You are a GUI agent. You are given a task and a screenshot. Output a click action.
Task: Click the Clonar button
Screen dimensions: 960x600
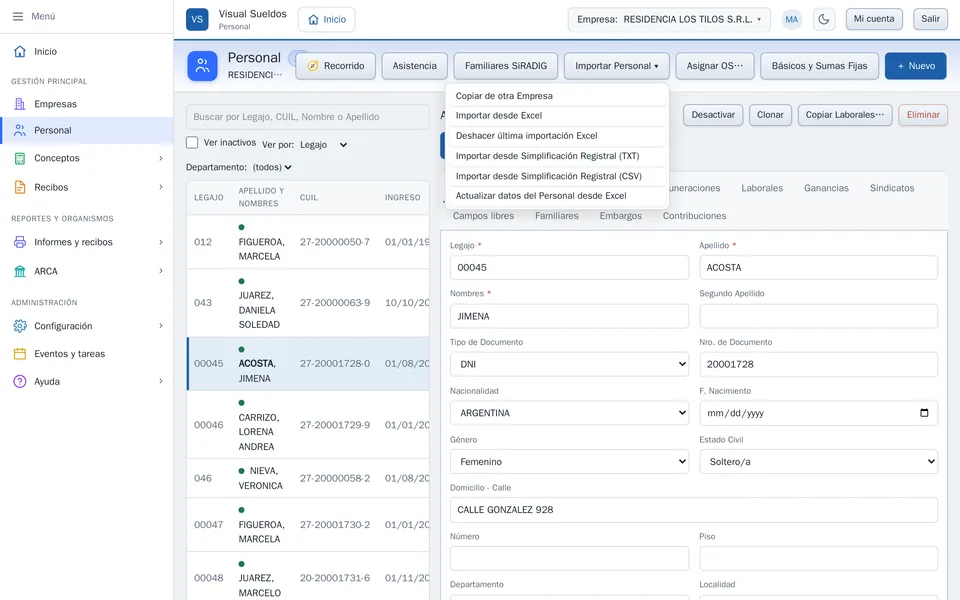(x=770, y=115)
